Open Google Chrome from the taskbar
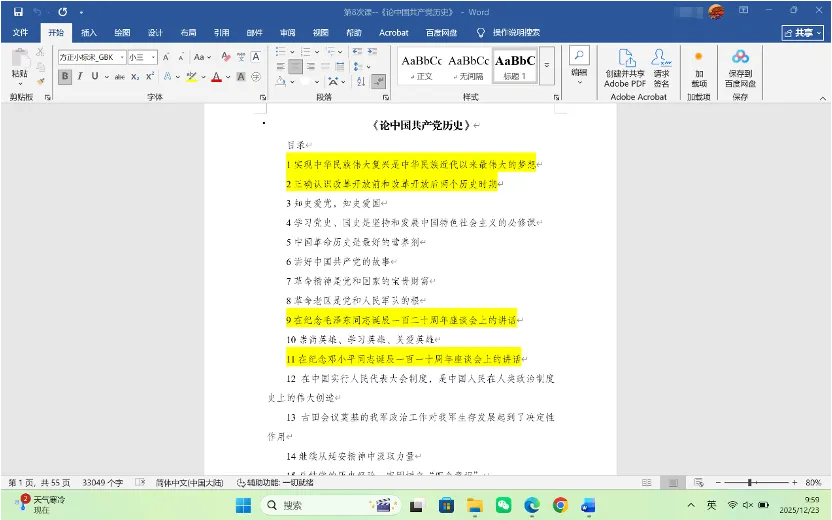832x520 pixels. point(560,505)
